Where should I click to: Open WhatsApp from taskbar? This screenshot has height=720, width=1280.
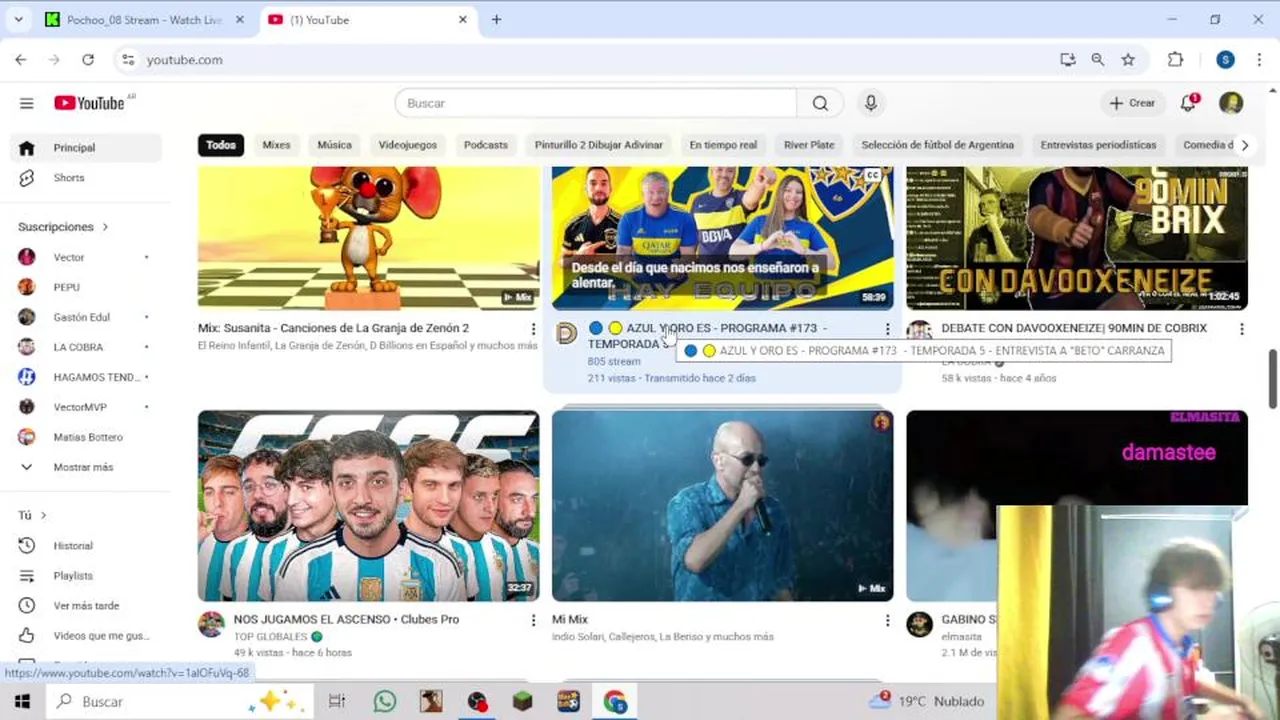385,701
